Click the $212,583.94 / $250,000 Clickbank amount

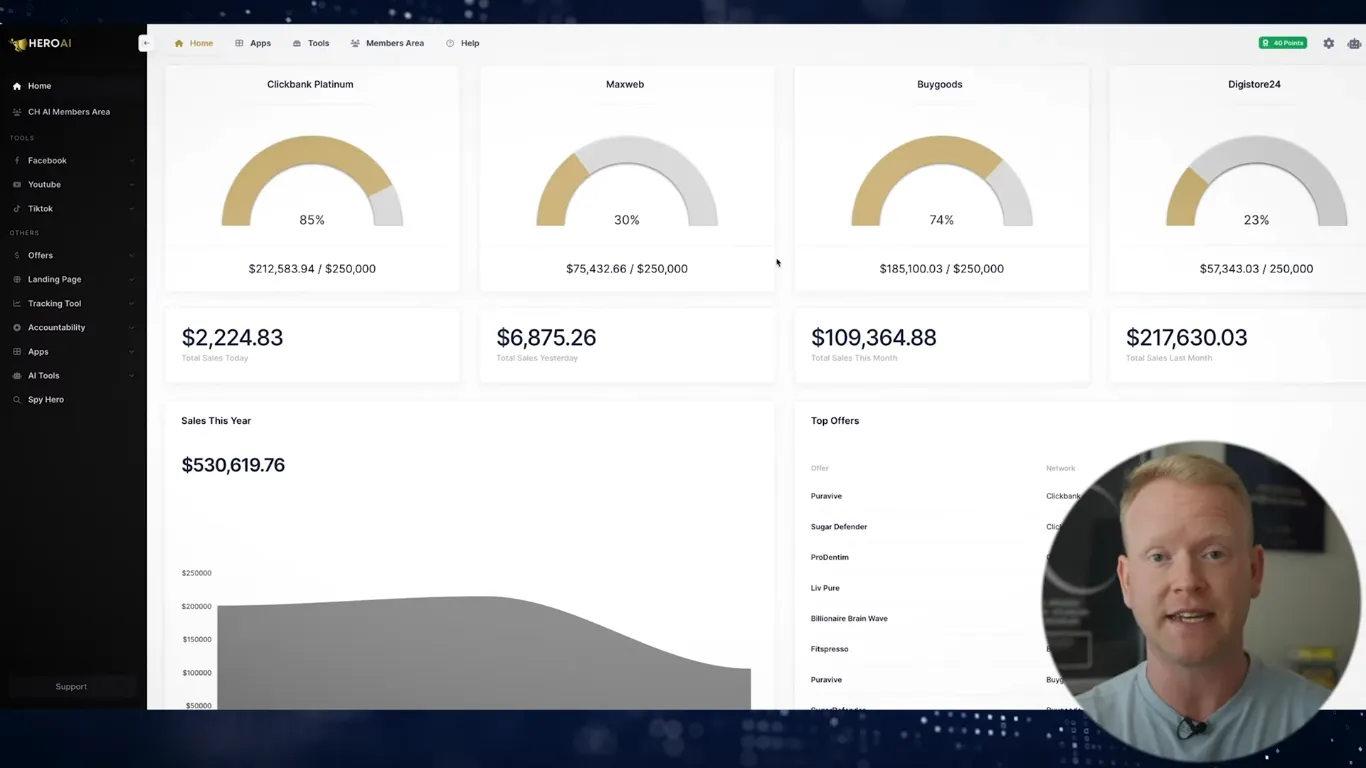pos(312,269)
